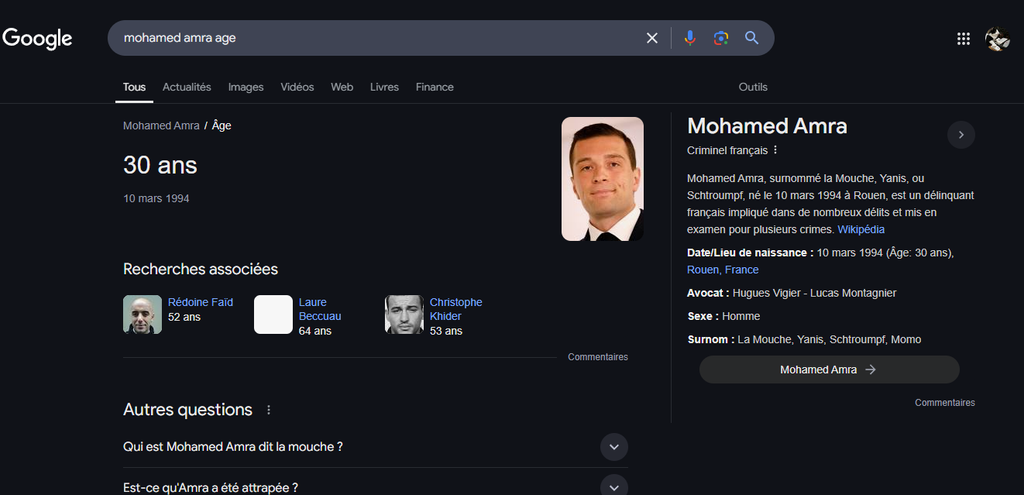
Task: Open the Google account avatar menu
Action: pyautogui.click(x=997, y=38)
